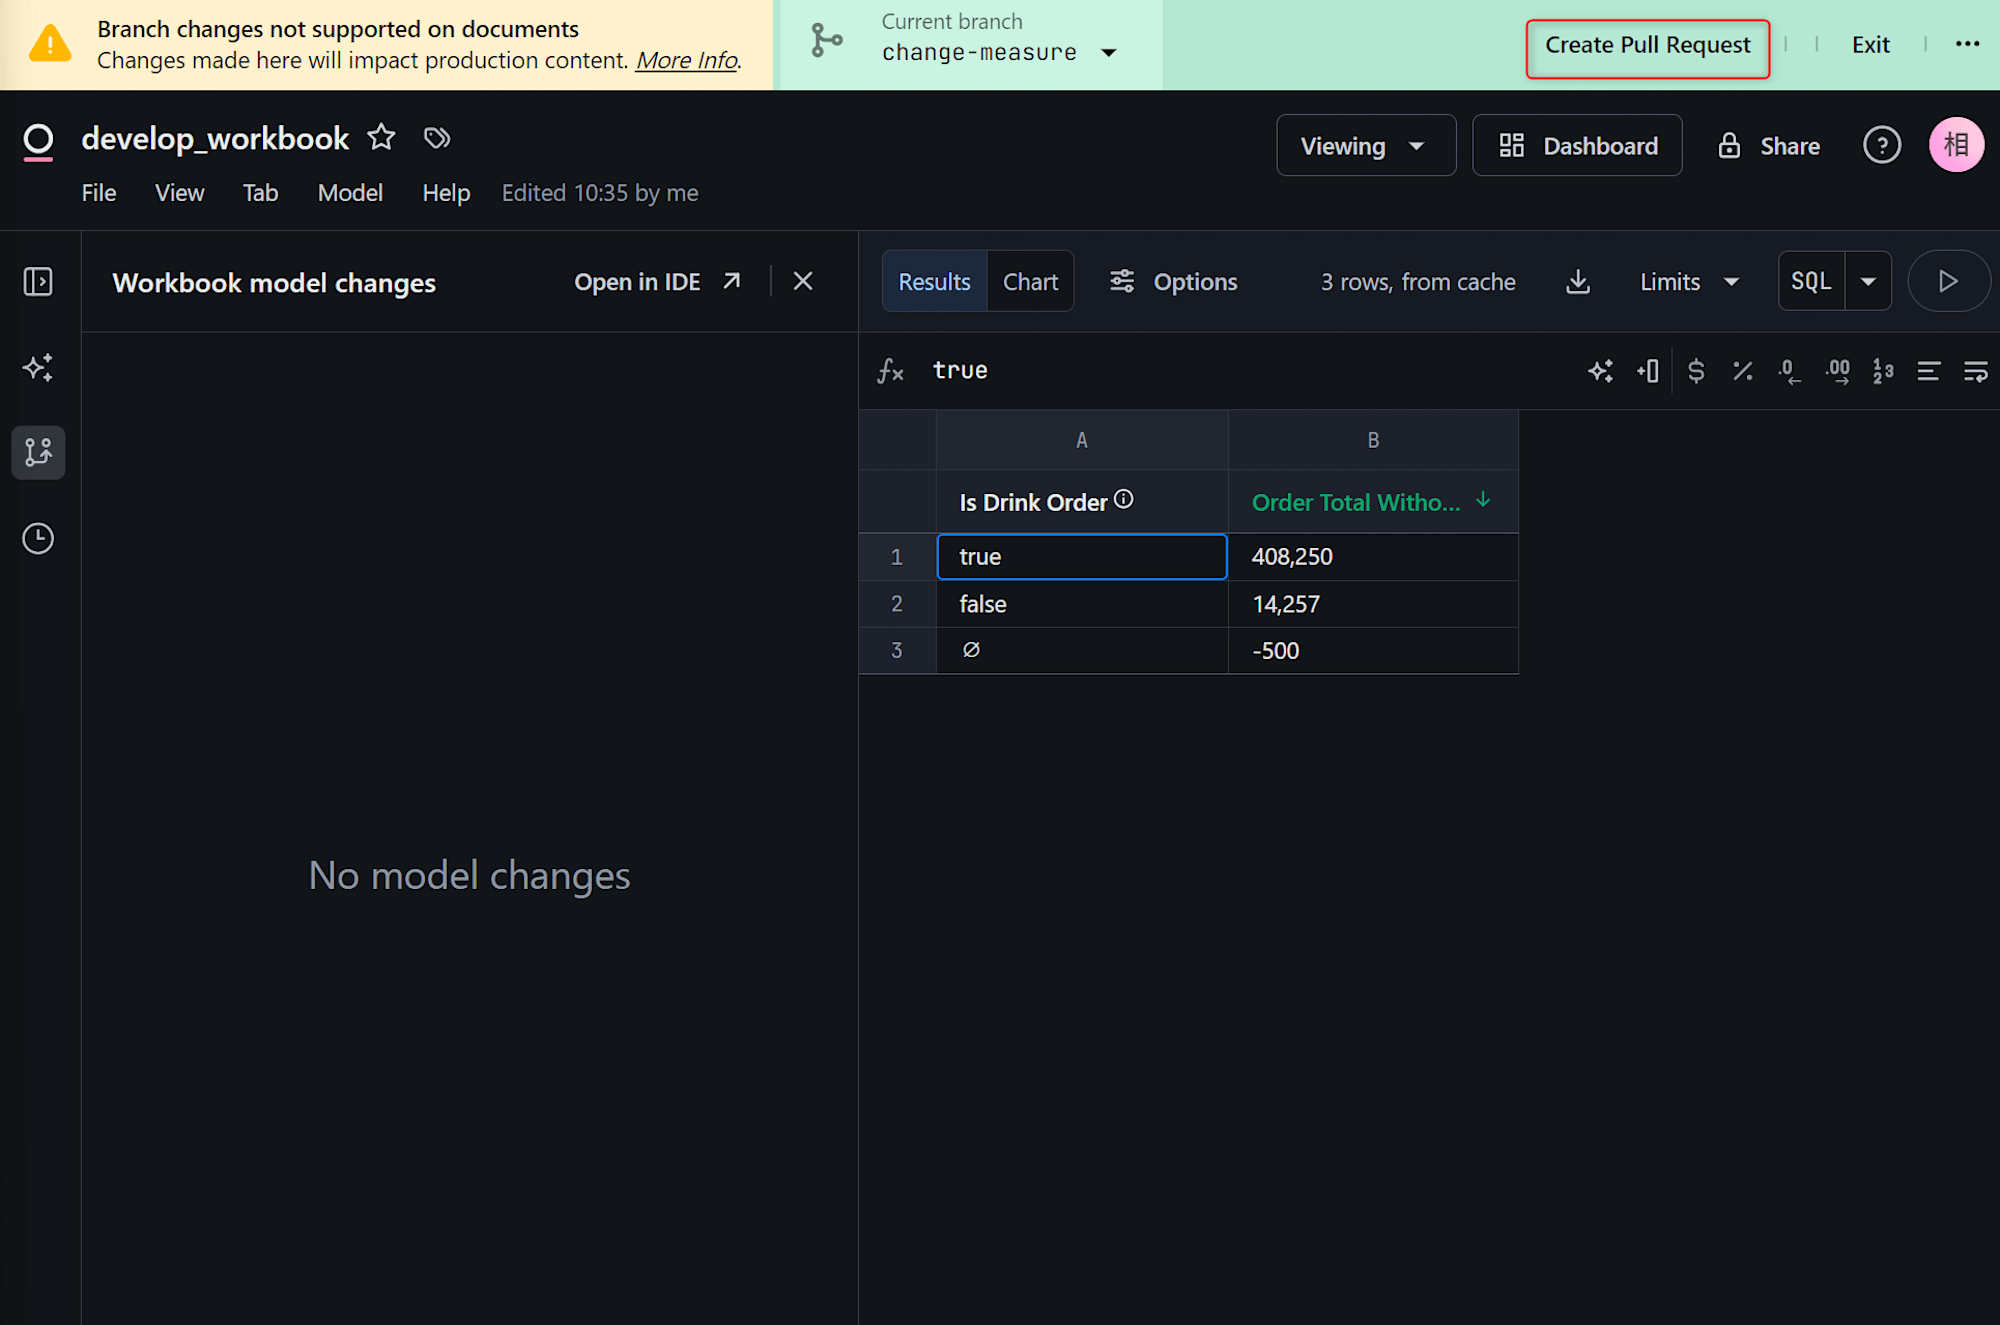Click the add column icon
This screenshot has width=2000, height=1325.
coord(1648,371)
